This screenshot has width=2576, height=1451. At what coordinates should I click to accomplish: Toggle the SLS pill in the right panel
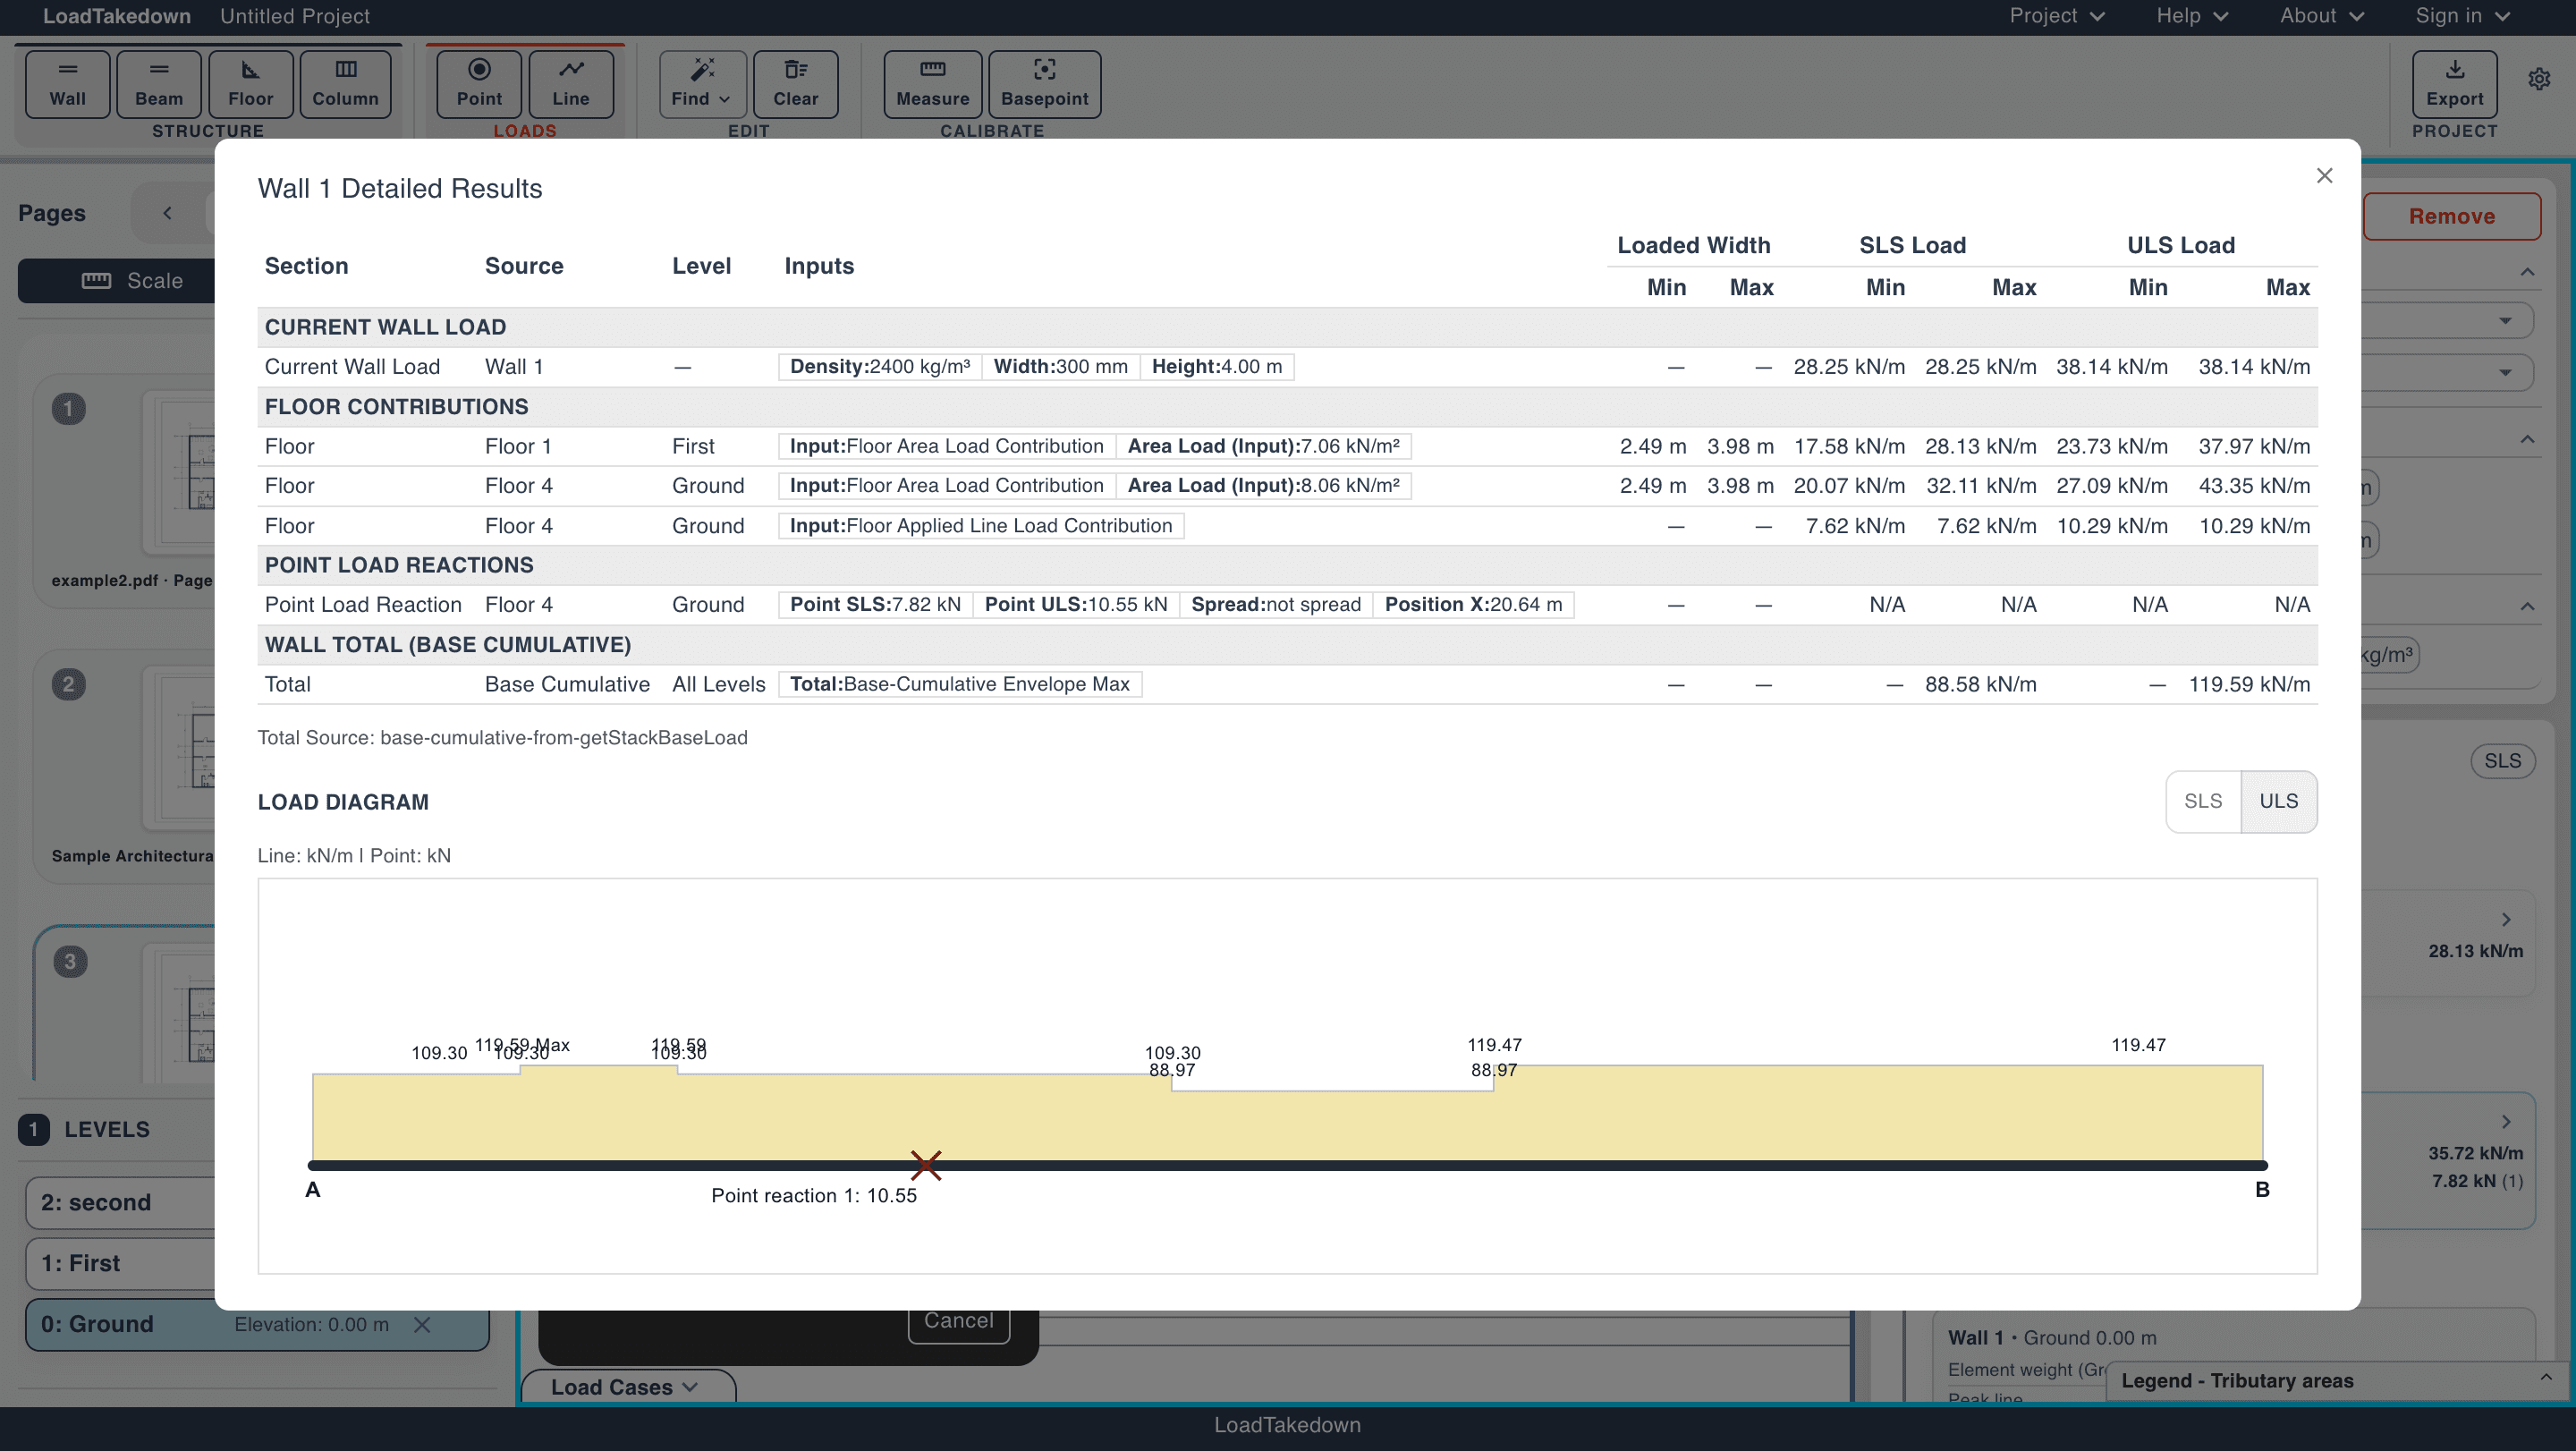(x=2503, y=760)
